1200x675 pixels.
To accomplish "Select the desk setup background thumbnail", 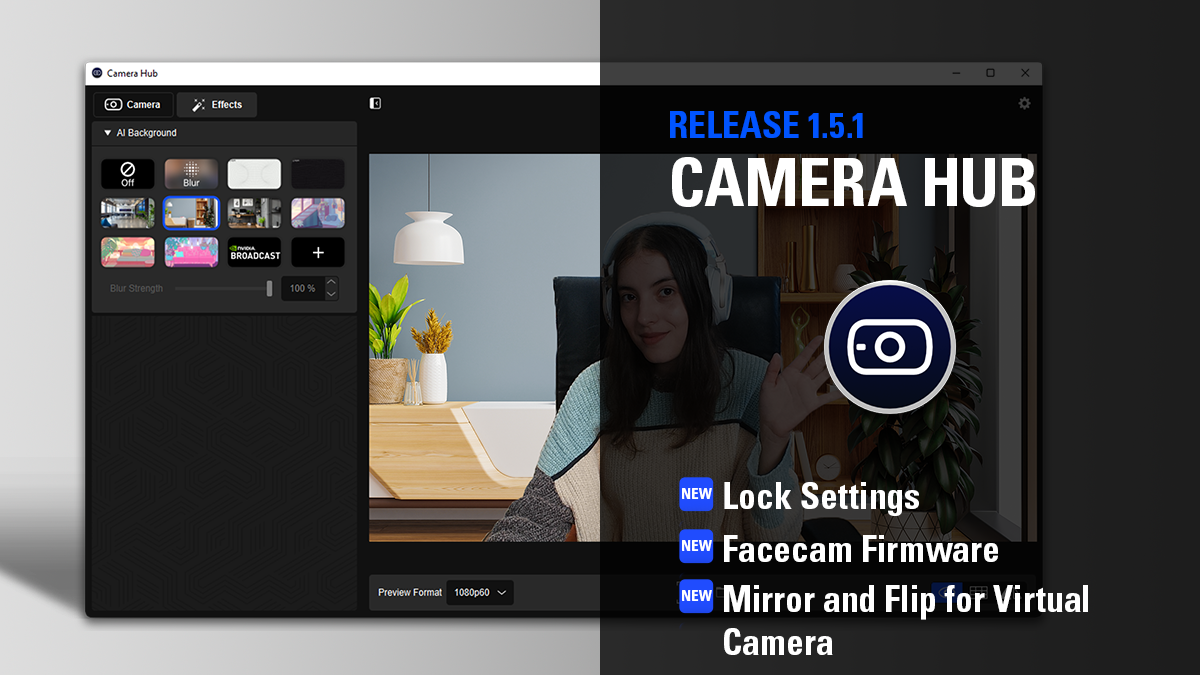I will [254, 213].
